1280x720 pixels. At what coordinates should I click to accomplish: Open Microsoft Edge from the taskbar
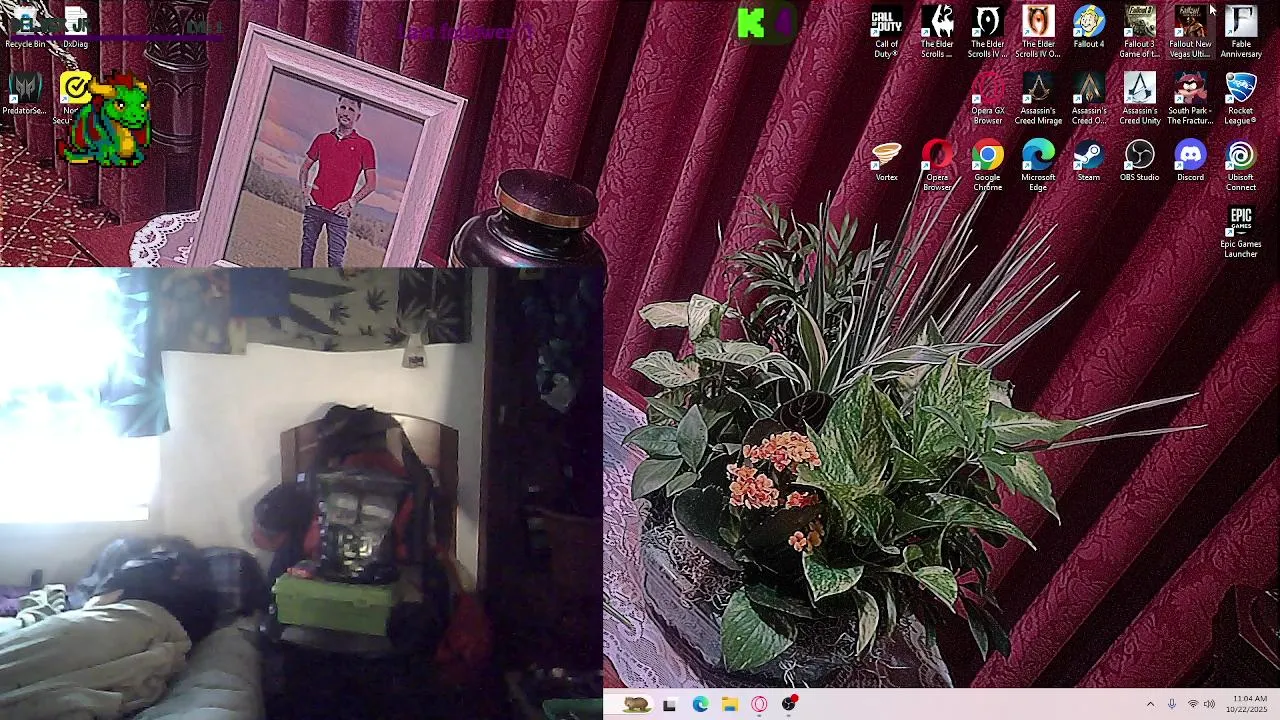(x=700, y=705)
